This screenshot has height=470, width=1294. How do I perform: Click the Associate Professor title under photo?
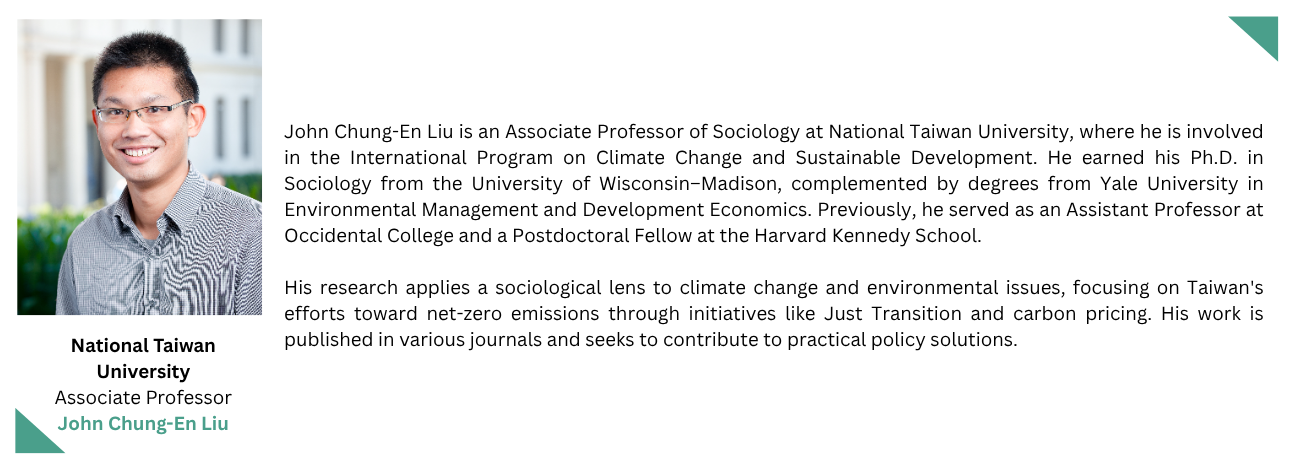[x=143, y=397]
